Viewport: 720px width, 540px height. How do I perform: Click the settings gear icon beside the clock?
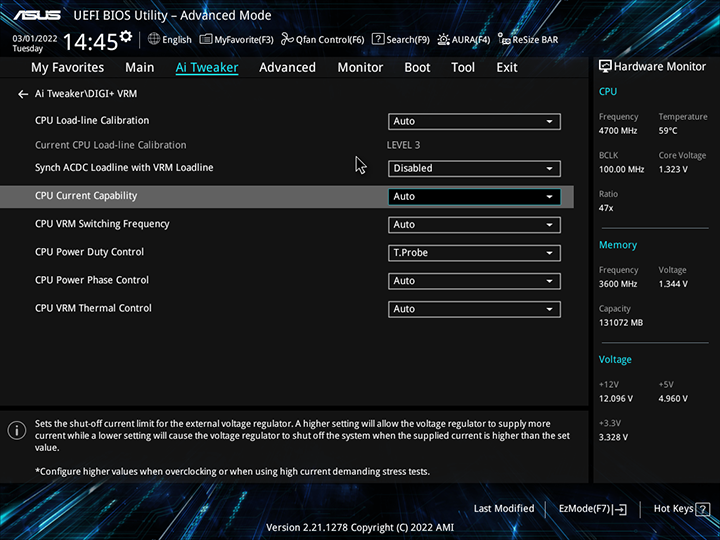pos(126,38)
